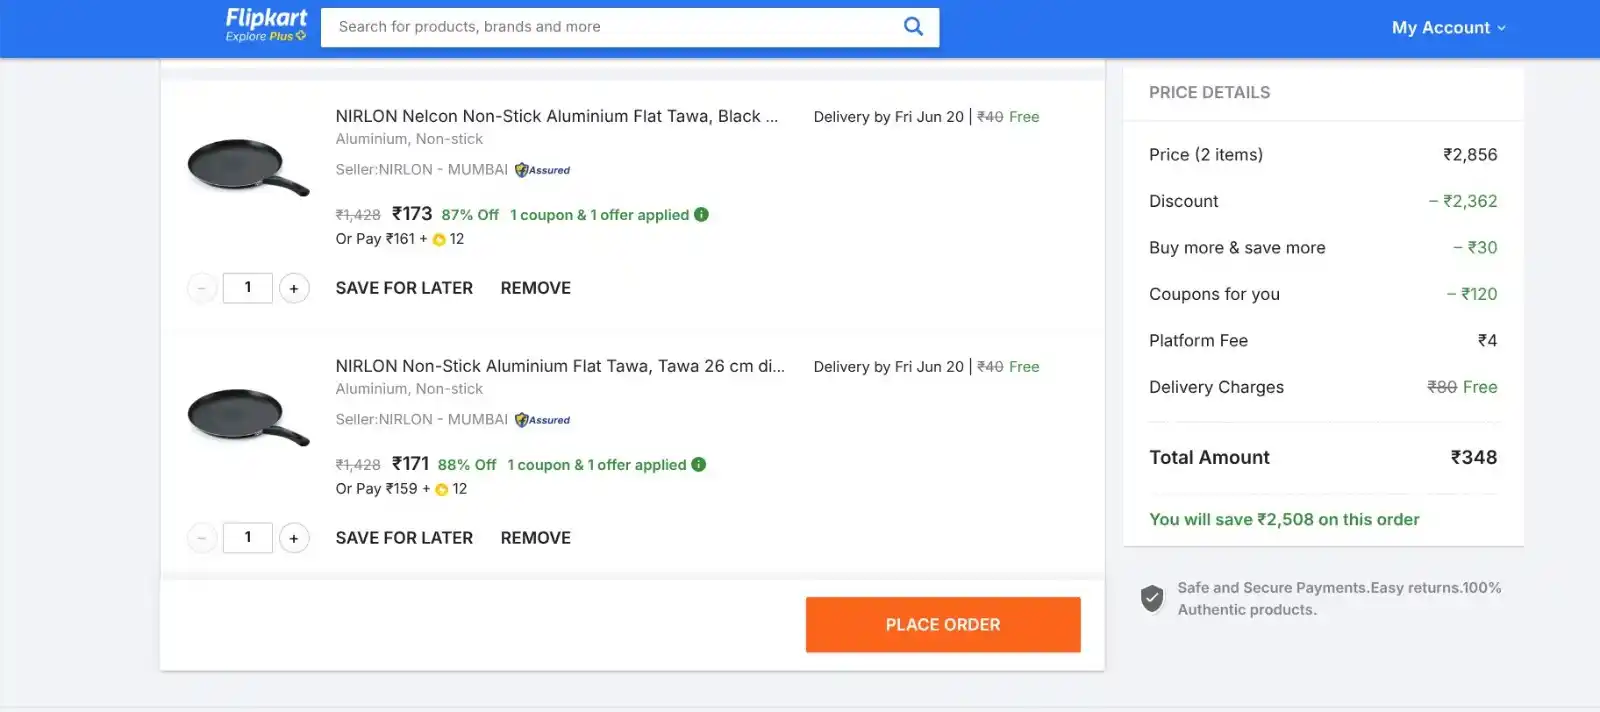Remove Nelcon Tawa from cart

click(536, 288)
